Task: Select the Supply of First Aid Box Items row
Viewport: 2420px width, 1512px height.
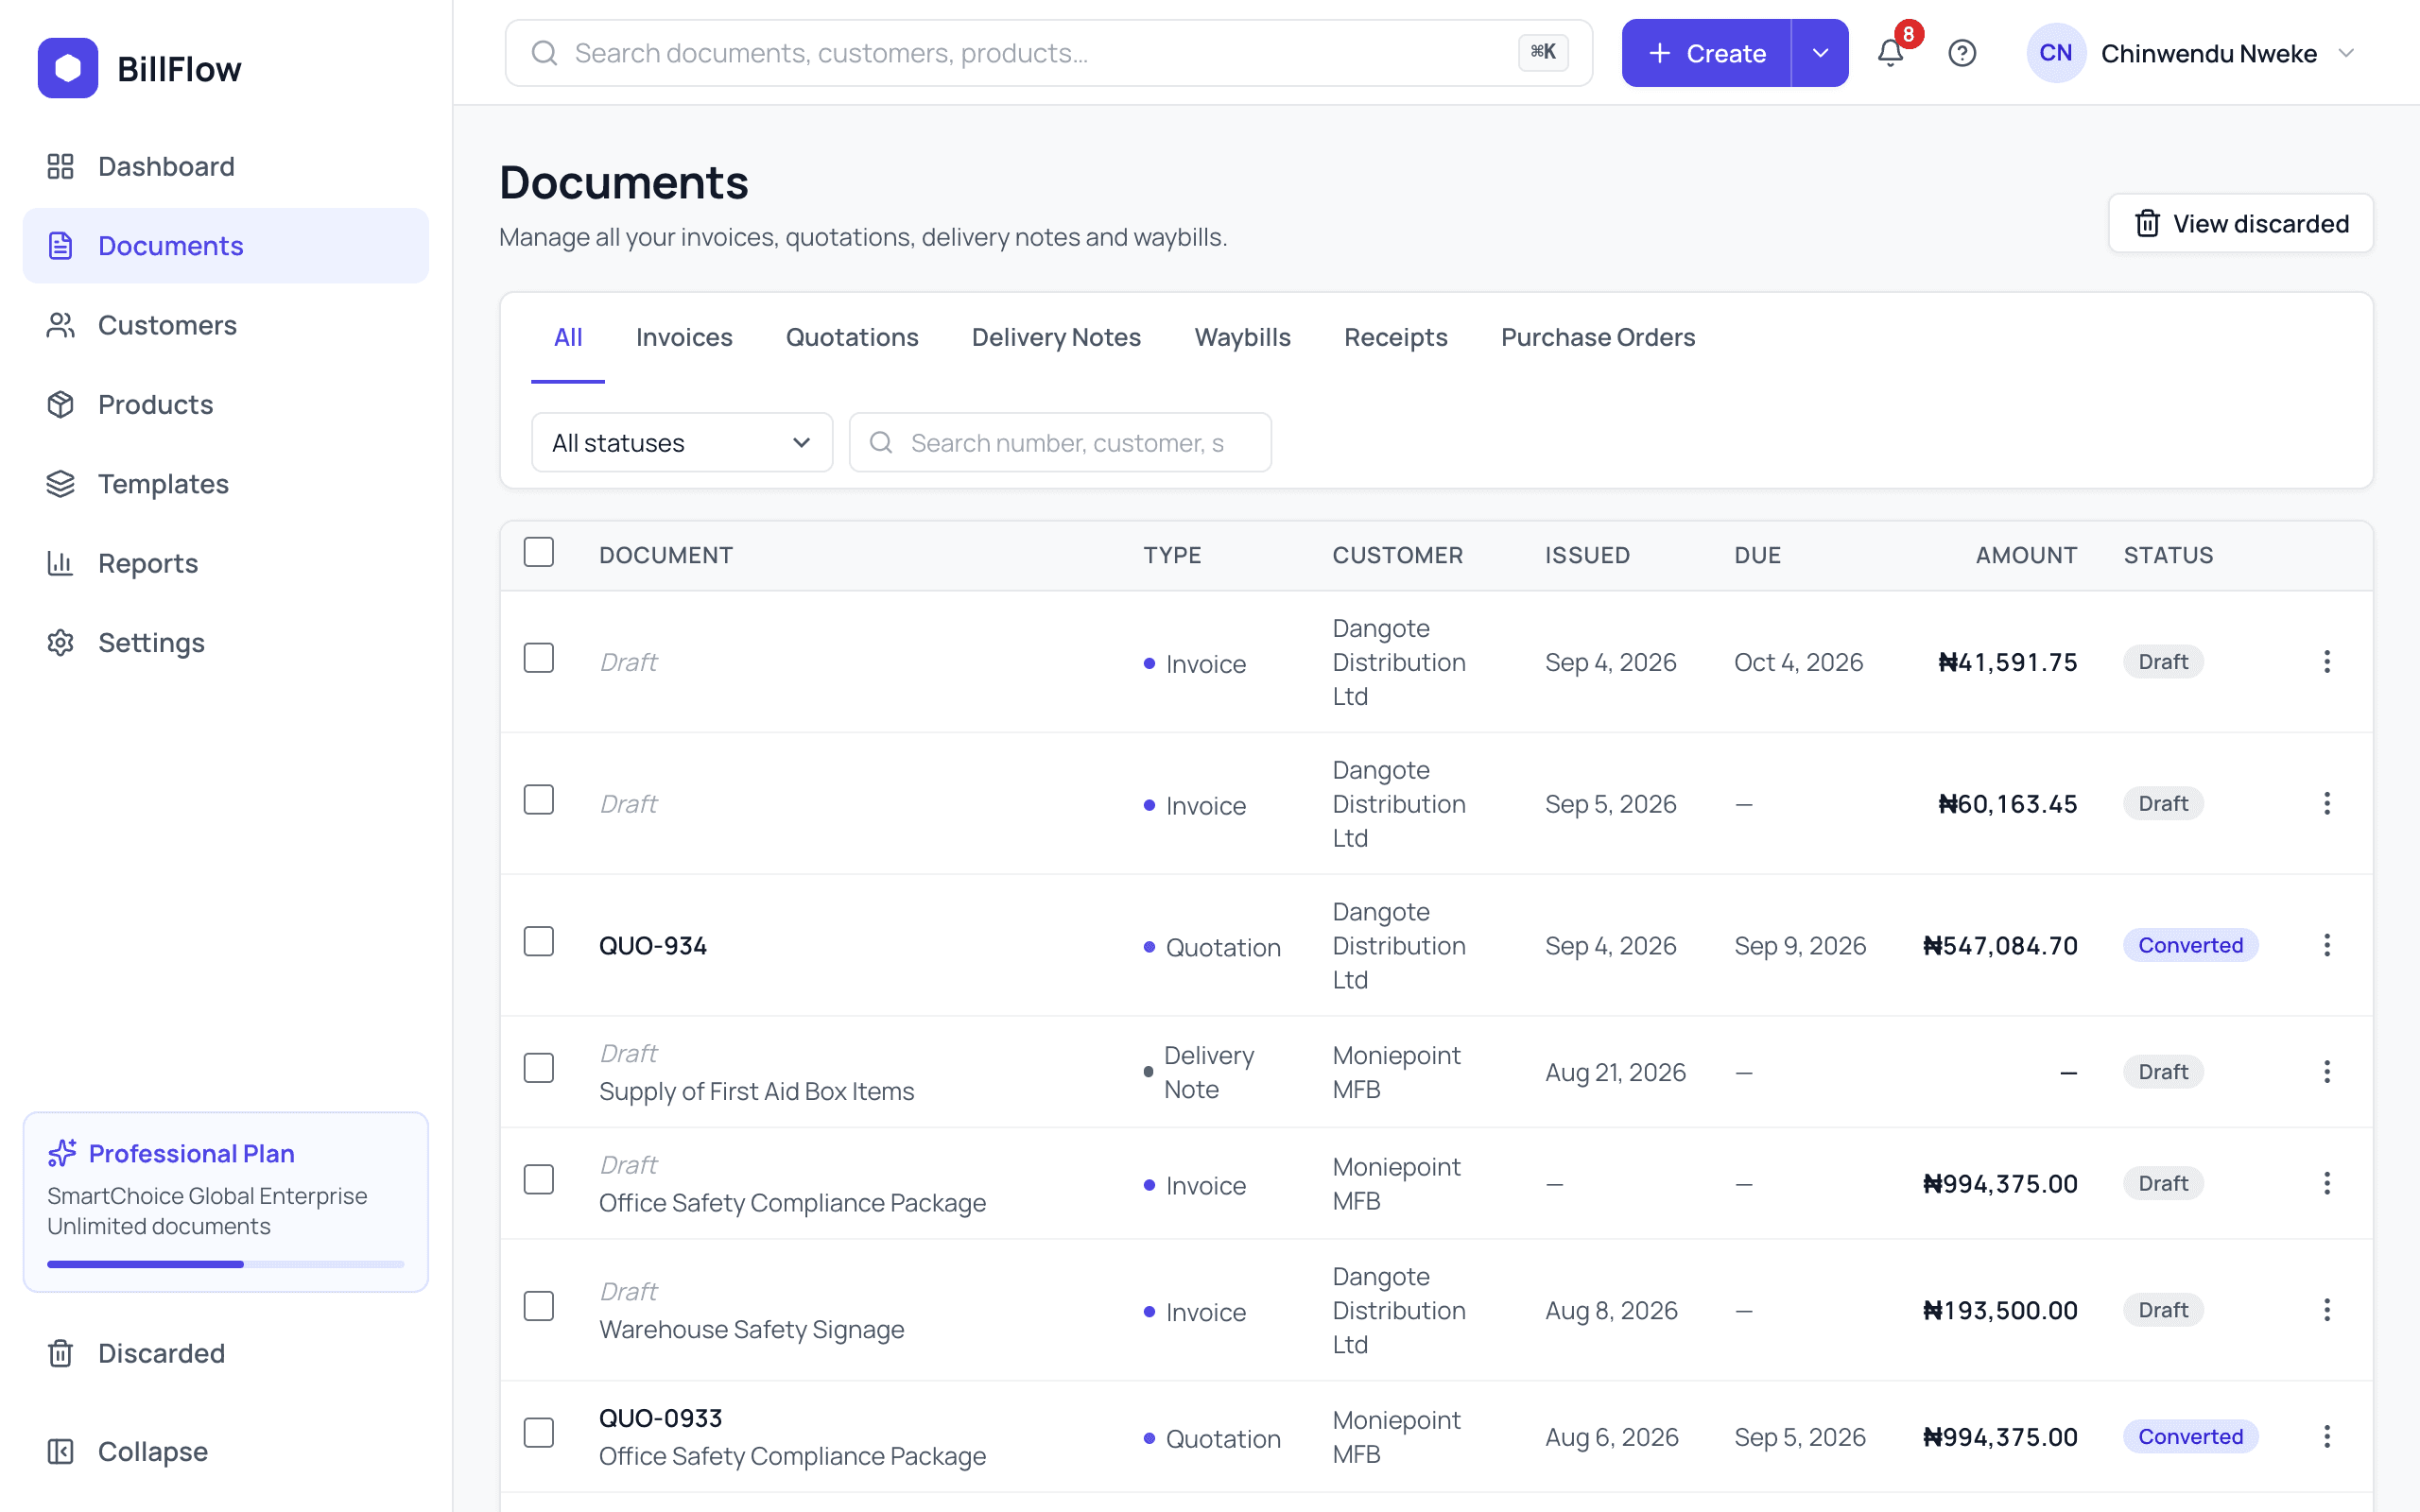Action: point(539,1068)
